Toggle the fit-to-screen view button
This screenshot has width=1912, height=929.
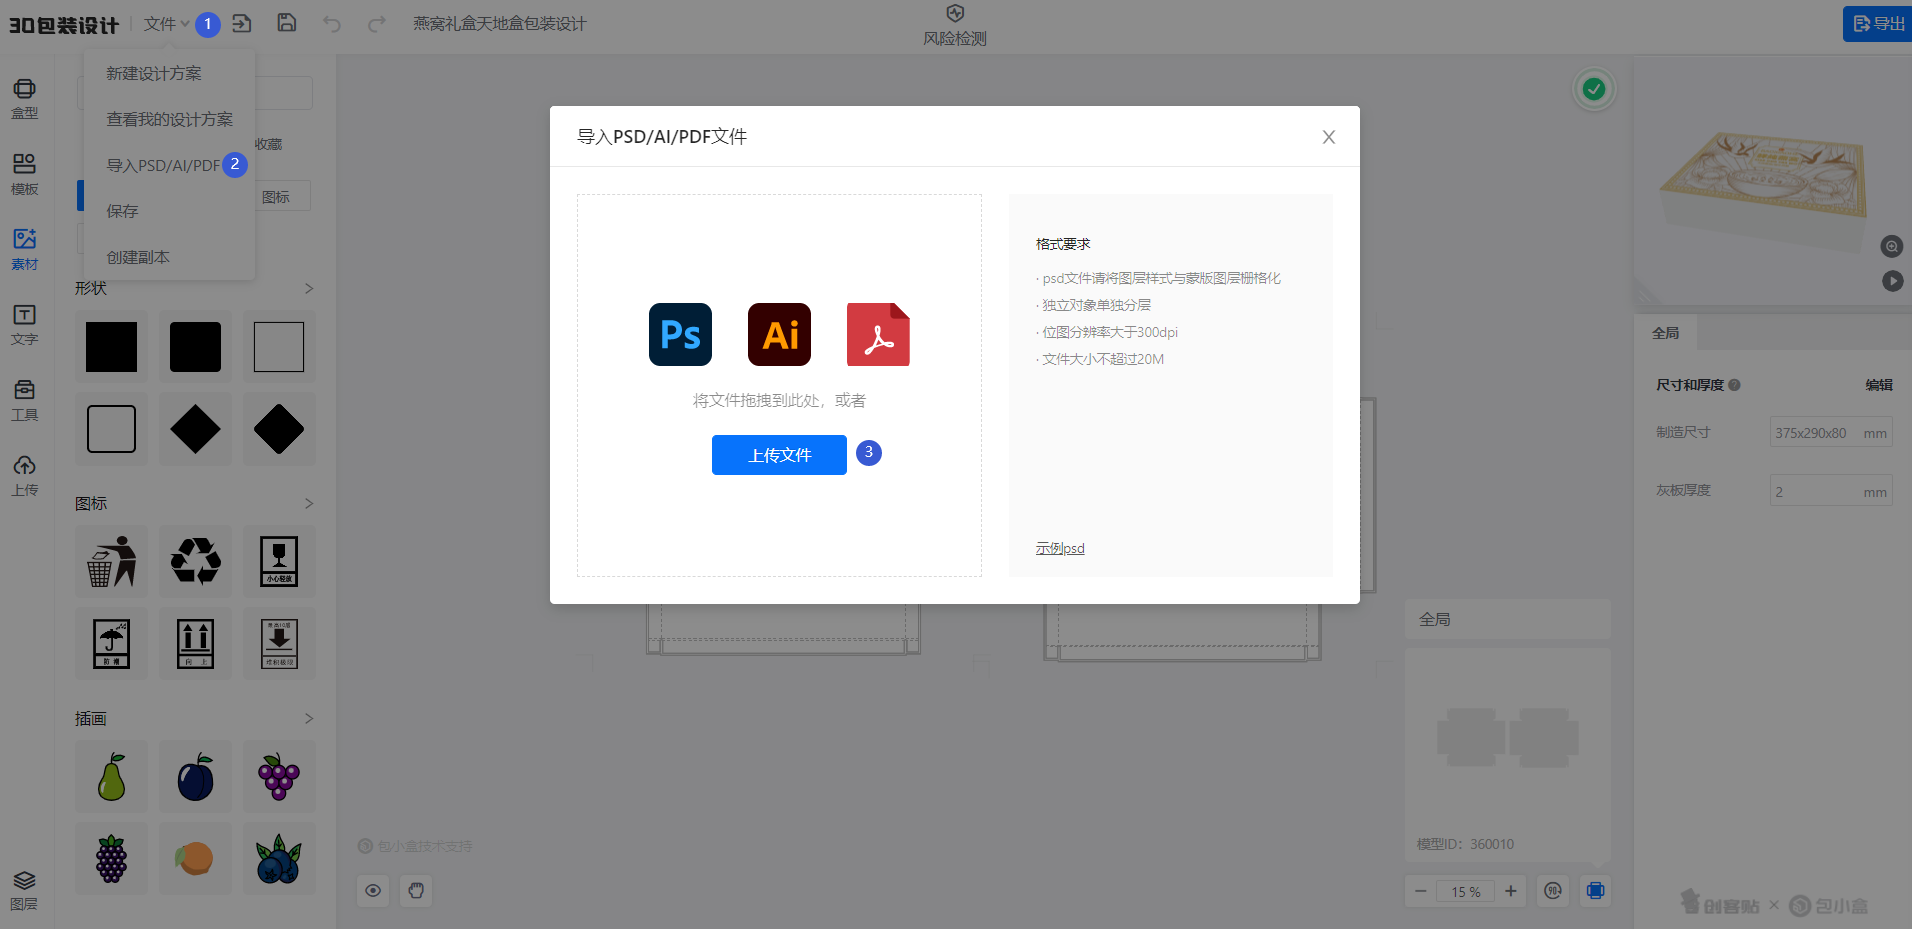coord(1595,890)
